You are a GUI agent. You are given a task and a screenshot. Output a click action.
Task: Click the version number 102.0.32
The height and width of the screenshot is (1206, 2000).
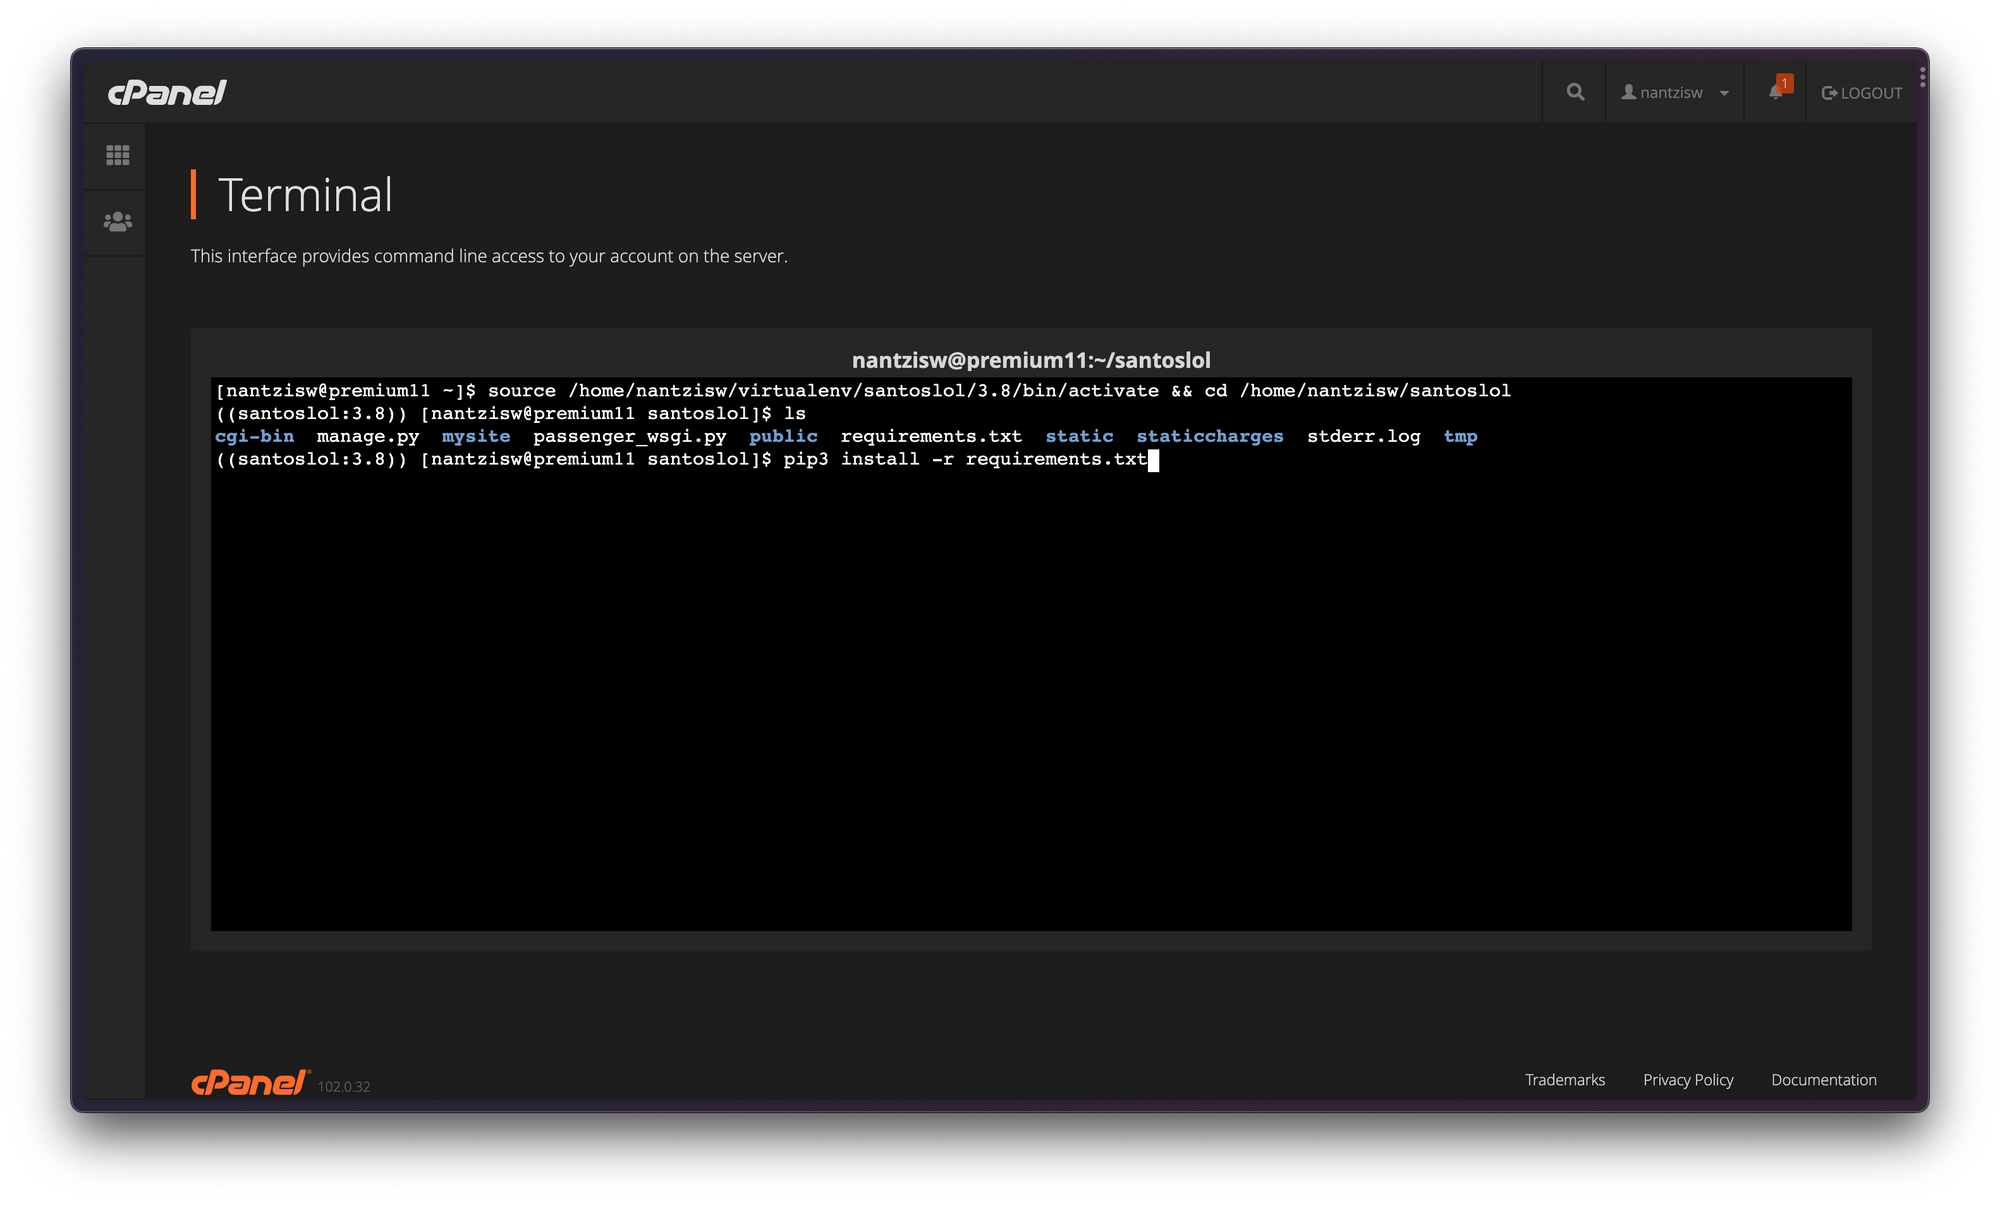click(x=344, y=1087)
